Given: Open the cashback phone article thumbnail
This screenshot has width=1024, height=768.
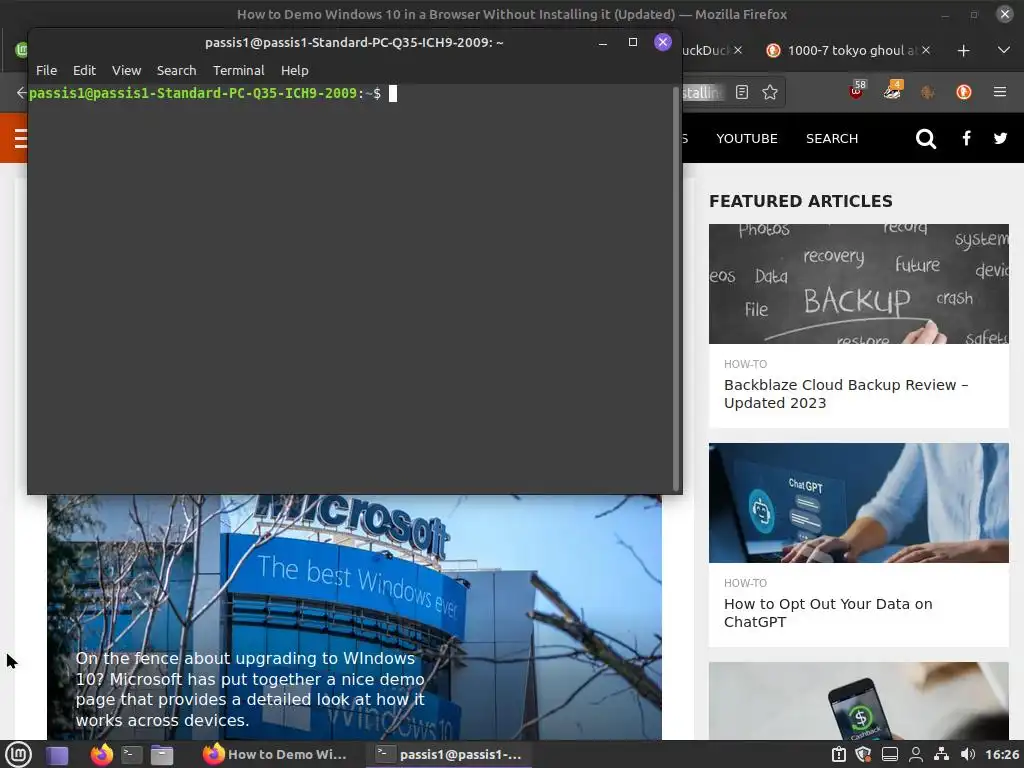Looking at the screenshot, I should coord(859,701).
